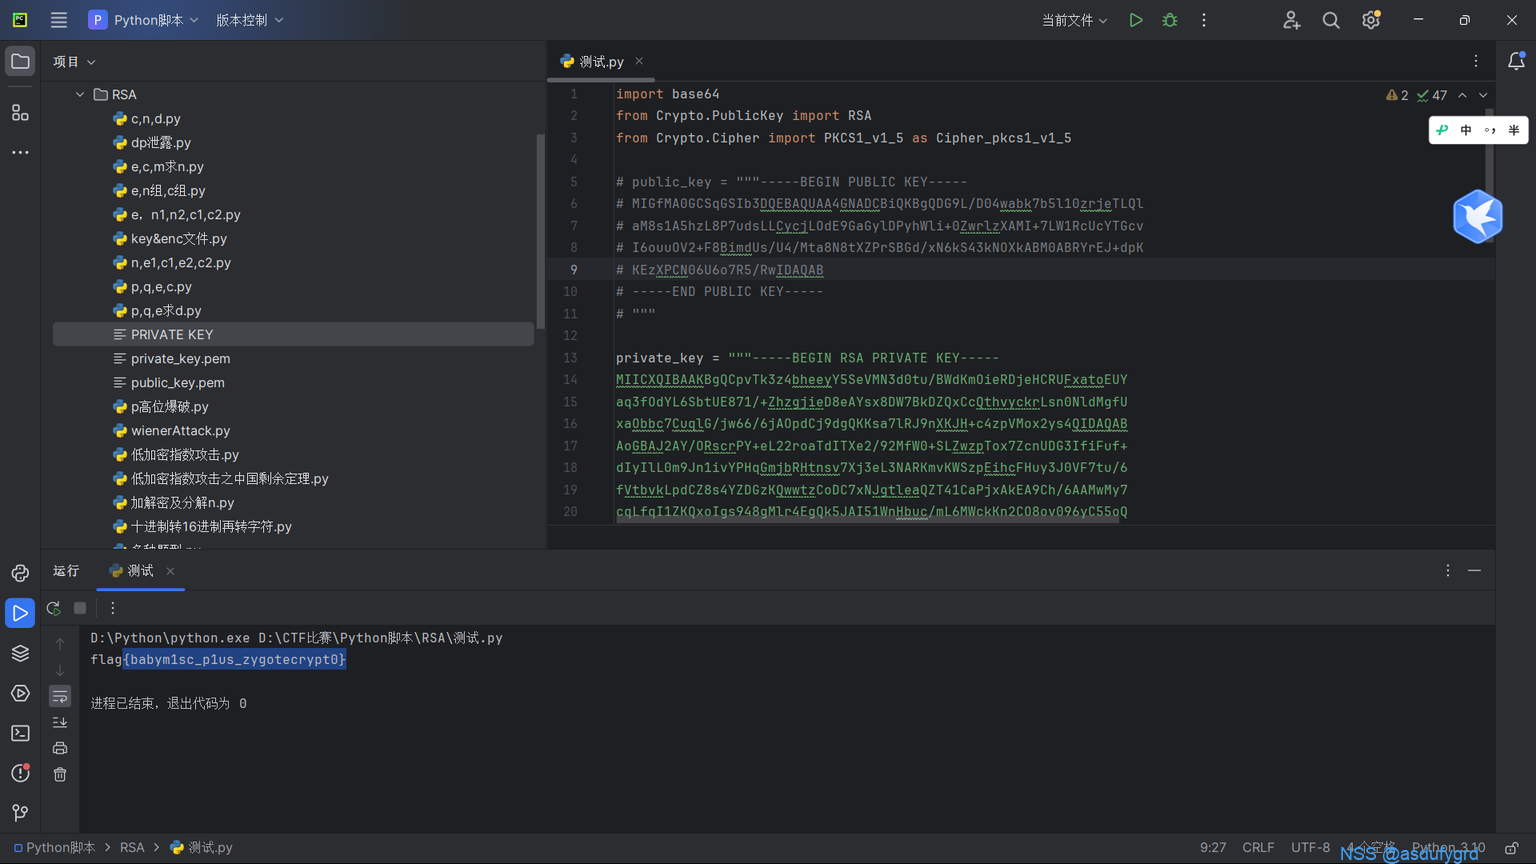1536x864 pixels.
Task: Open IDE settings gear
Action: tap(1371, 20)
